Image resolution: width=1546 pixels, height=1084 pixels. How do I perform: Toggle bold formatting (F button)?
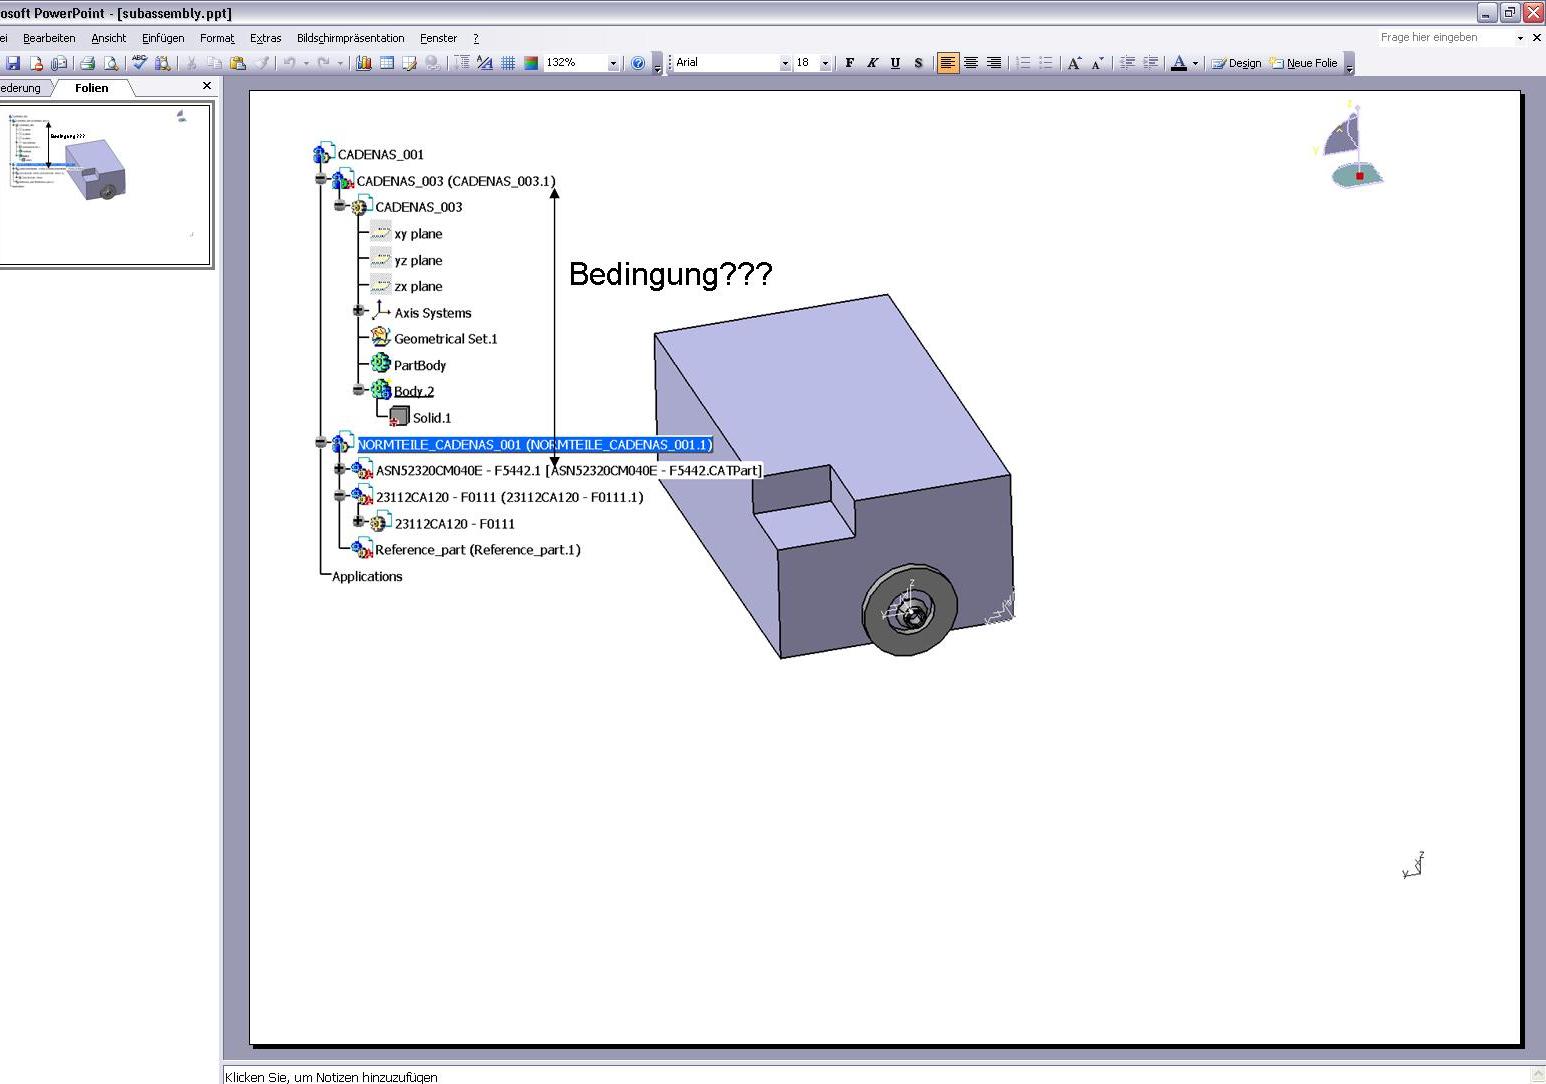point(850,63)
